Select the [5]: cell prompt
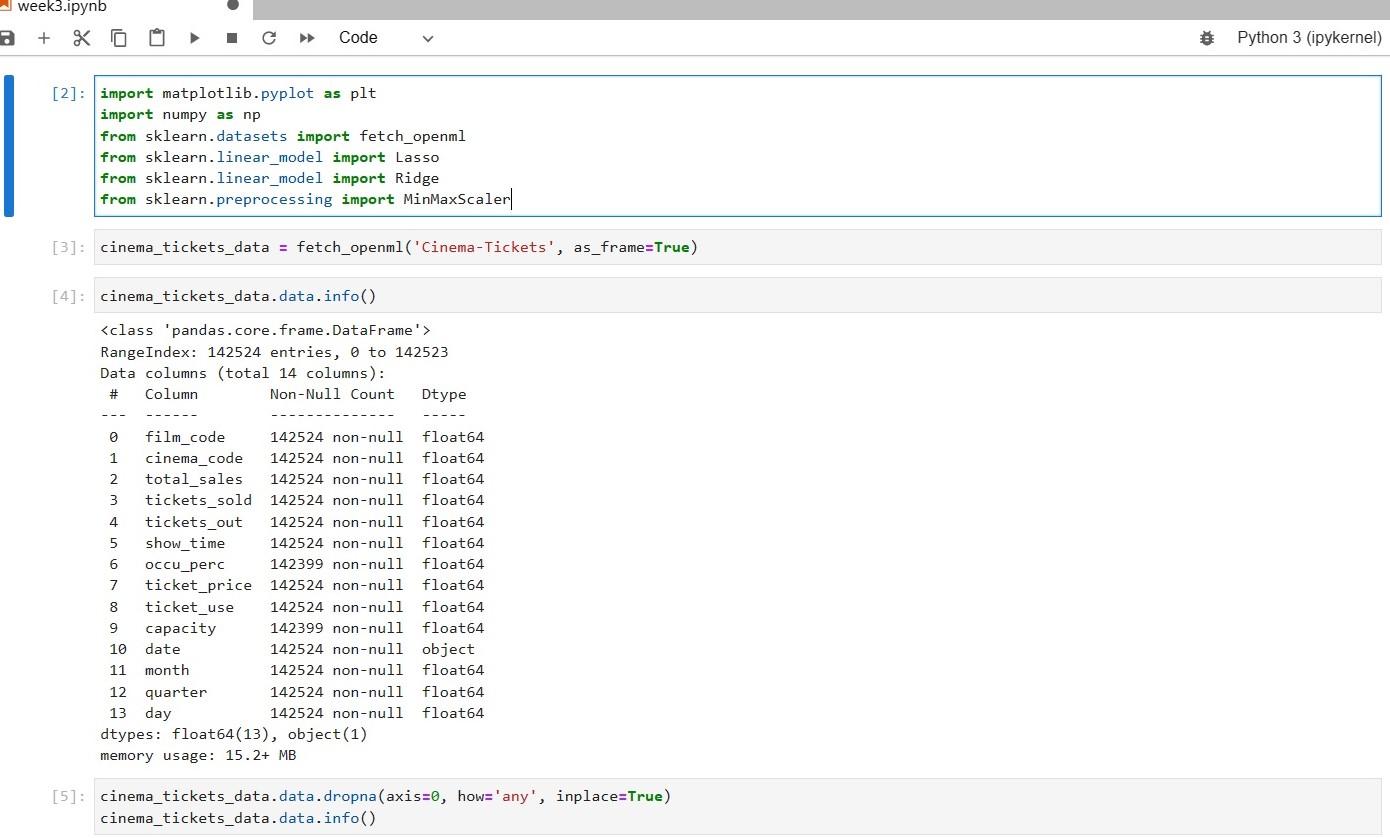The image size is (1390, 838). point(69,797)
